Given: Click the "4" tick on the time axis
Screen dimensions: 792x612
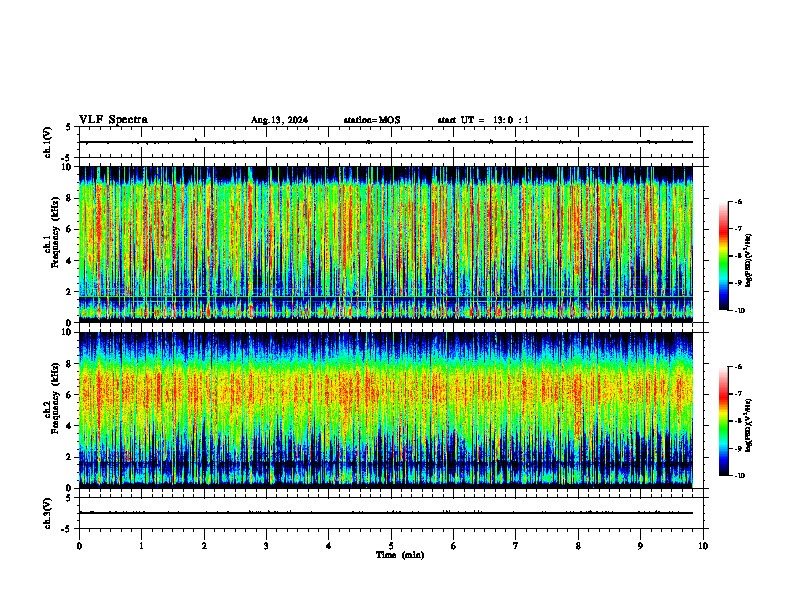Looking at the screenshot, I should [x=329, y=546].
